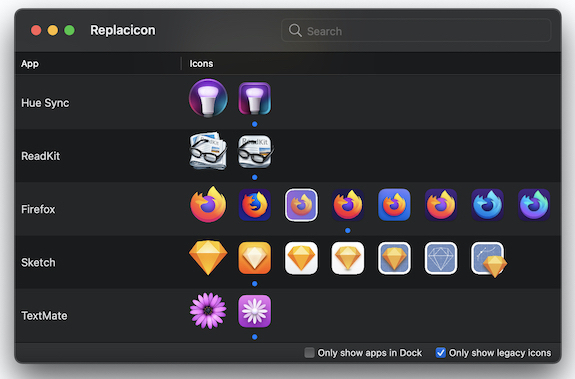Close the Replacicon window
The width and height of the screenshot is (575, 379).
coord(36,30)
